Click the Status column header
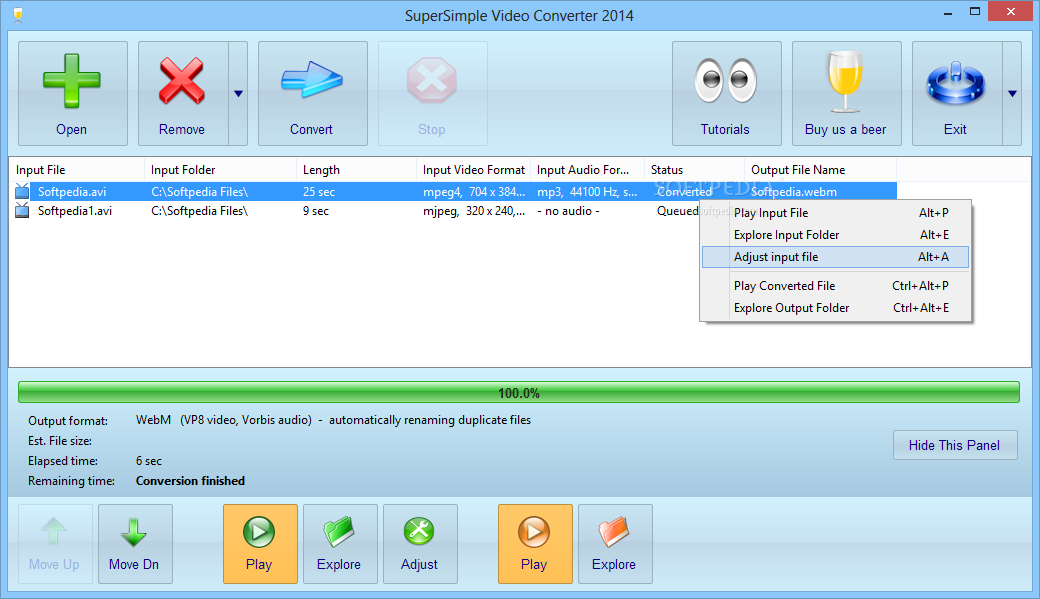Screen dimensions: 1040x599 tap(694, 170)
